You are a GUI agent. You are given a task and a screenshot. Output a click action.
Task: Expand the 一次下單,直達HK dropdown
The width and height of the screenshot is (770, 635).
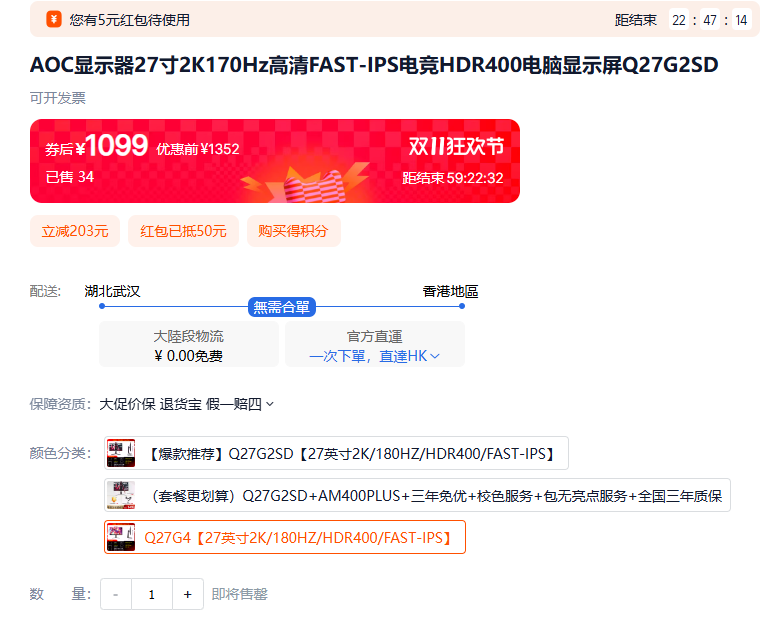click(375, 356)
